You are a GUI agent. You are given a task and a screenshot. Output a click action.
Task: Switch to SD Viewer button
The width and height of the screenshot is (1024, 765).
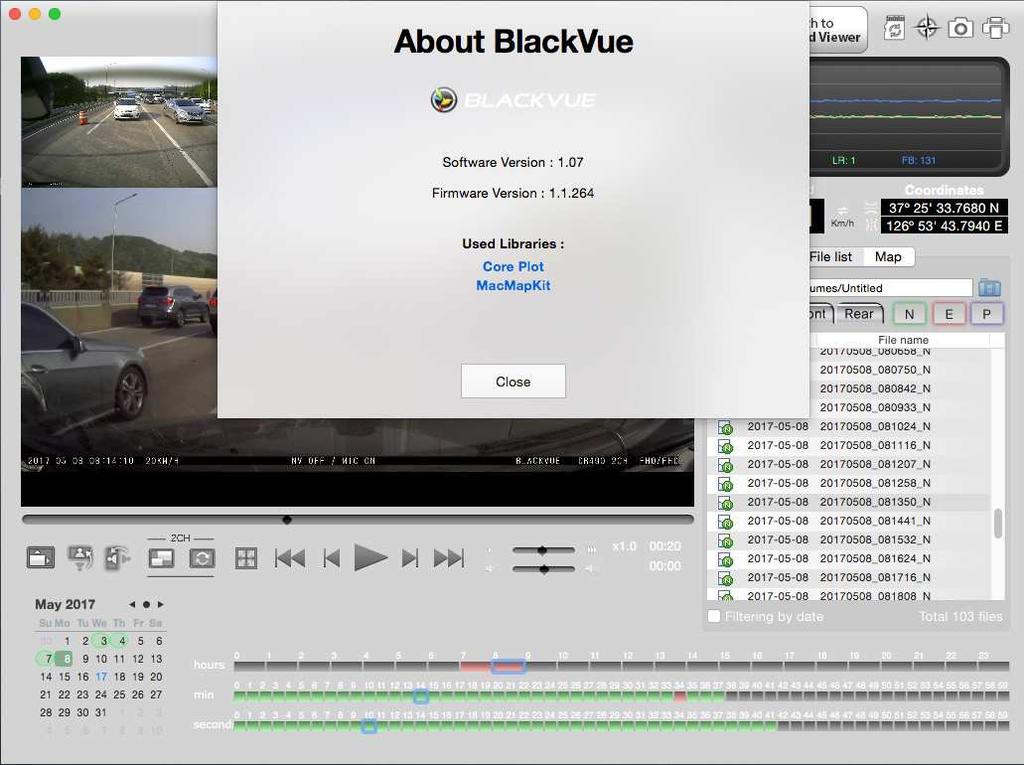point(838,30)
